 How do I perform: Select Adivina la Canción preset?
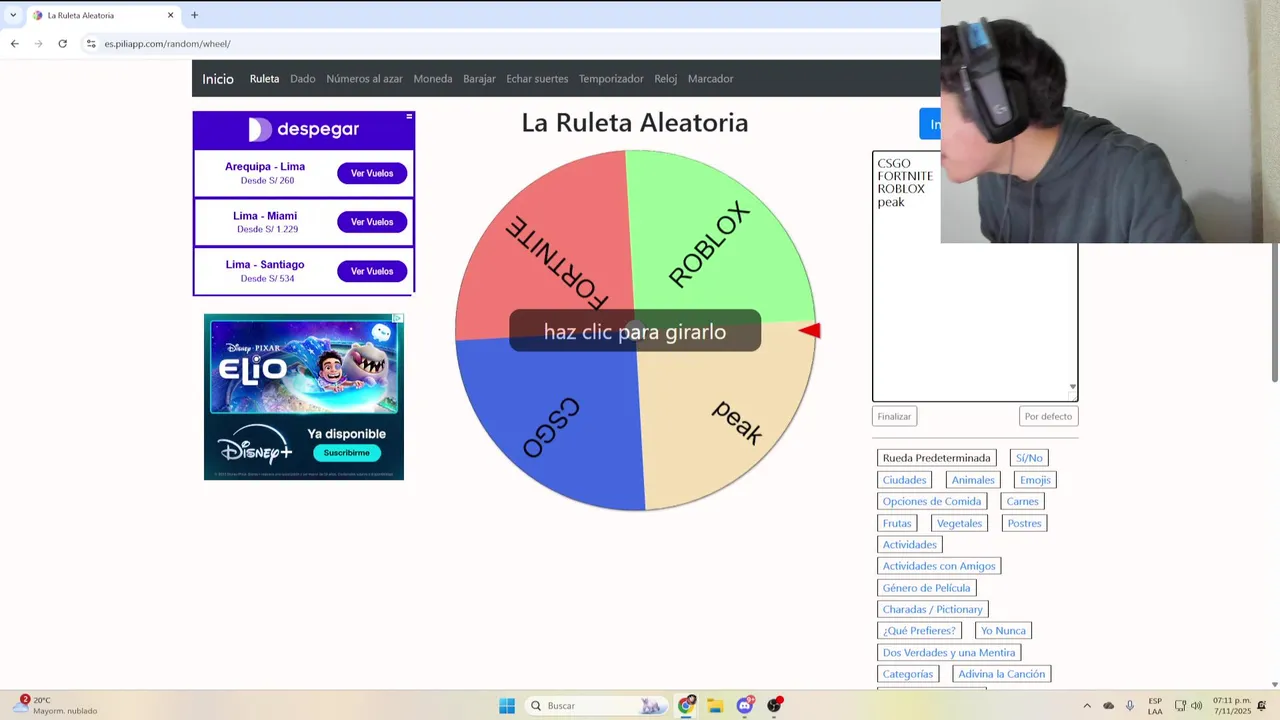[1001, 674]
